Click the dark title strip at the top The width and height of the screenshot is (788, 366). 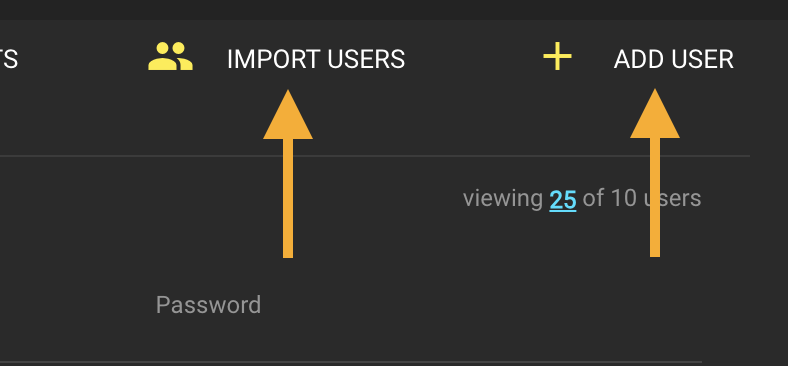coord(394,10)
